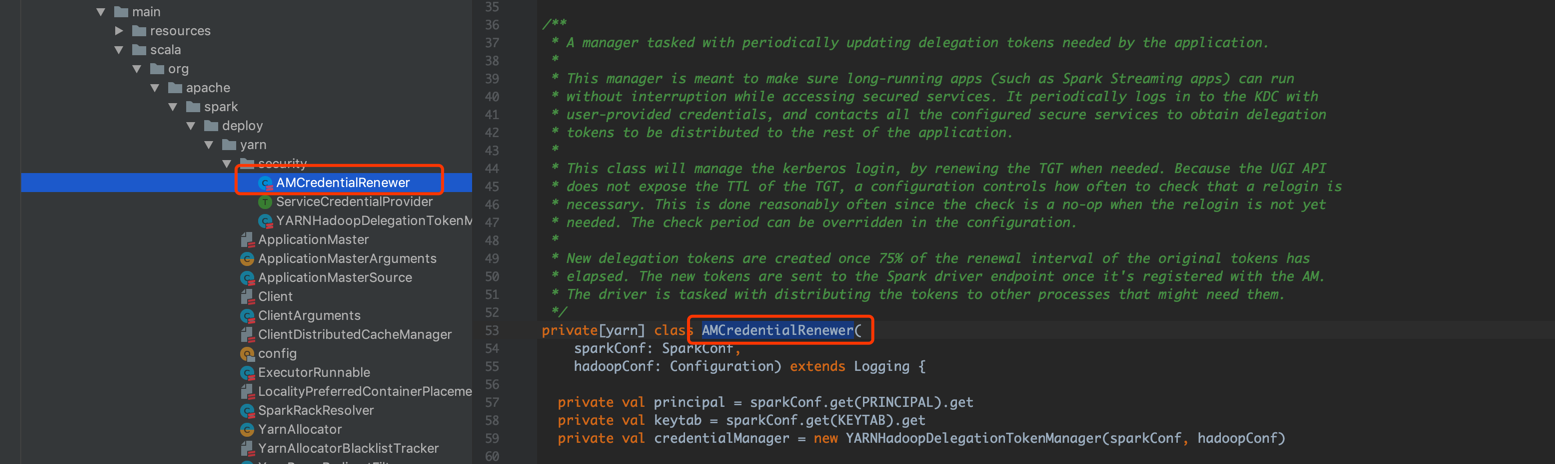Collapse the yarn package arrow
The width and height of the screenshot is (1555, 464).
pyautogui.click(x=209, y=145)
